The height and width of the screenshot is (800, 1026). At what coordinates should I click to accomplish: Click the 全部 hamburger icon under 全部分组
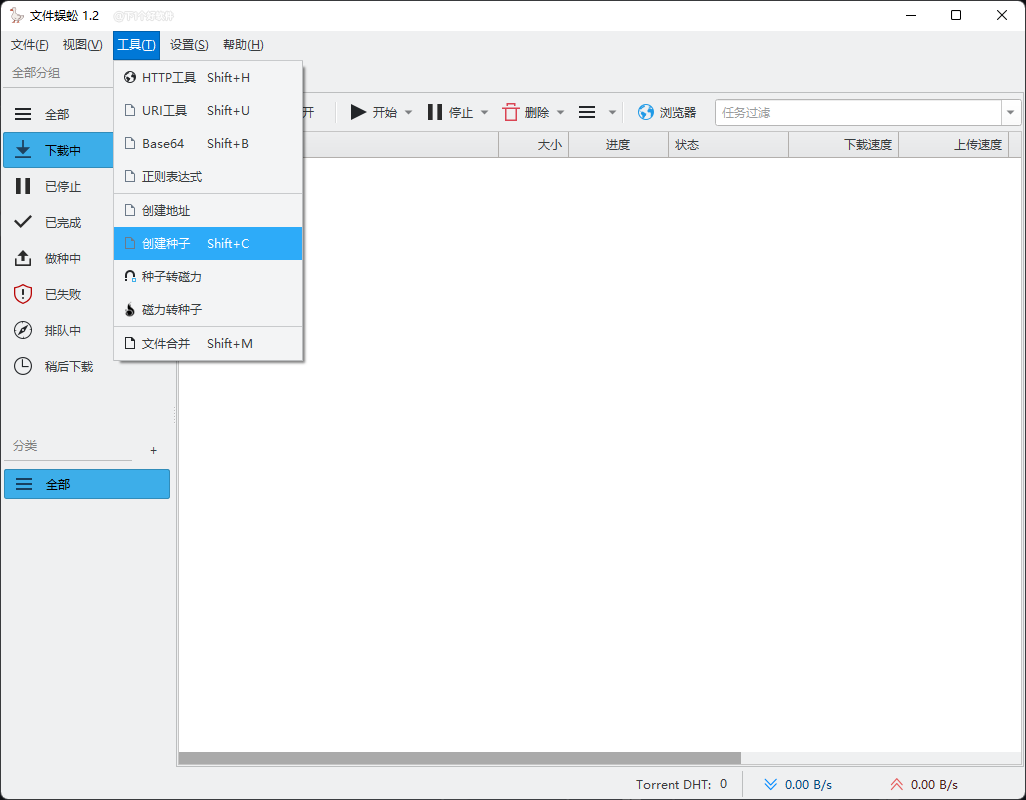(x=23, y=114)
